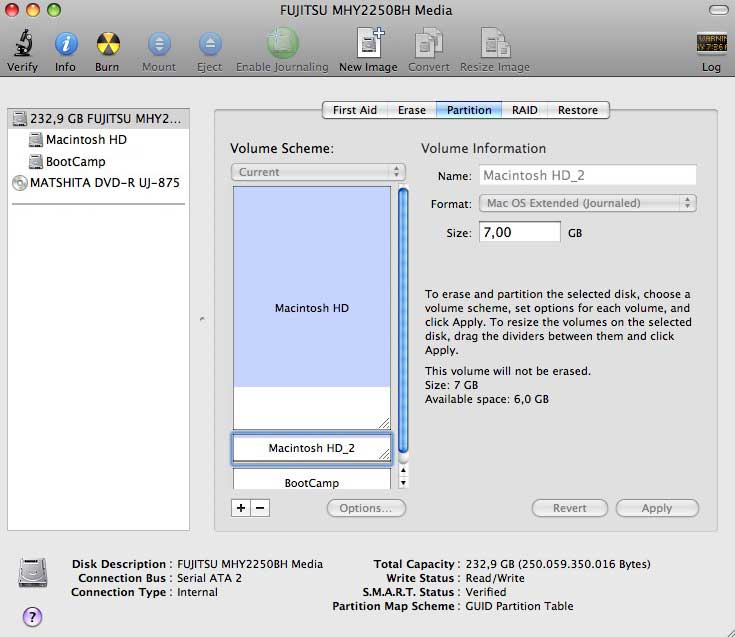This screenshot has width=735, height=637.
Task: Click the Convert toolbar icon
Action: point(428,44)
